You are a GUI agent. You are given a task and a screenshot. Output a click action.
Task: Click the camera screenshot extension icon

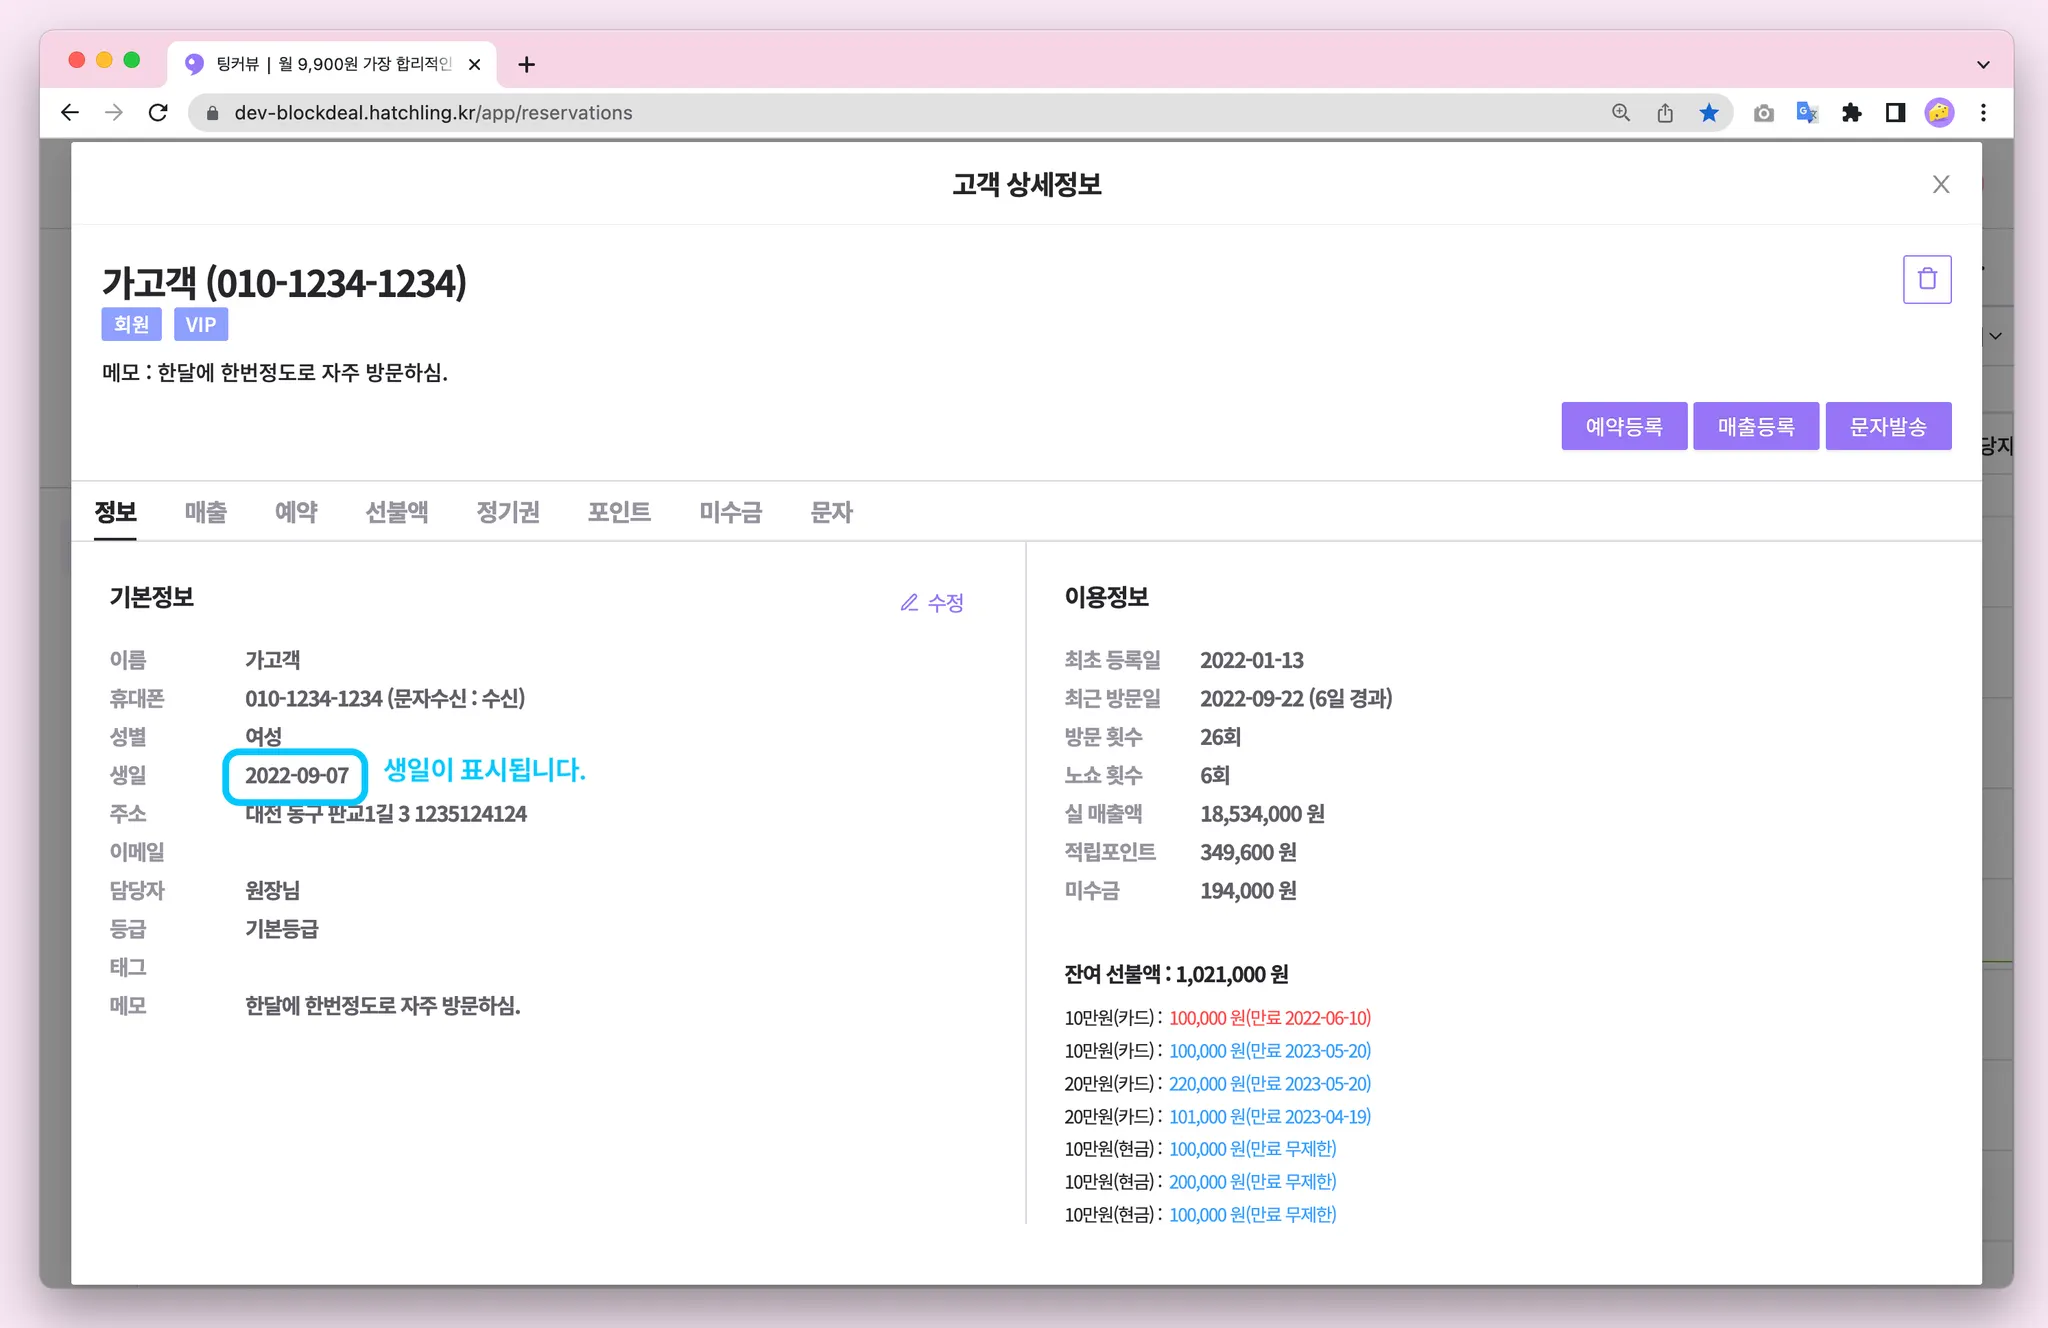pyautogui.click(x=1763, y=113)
